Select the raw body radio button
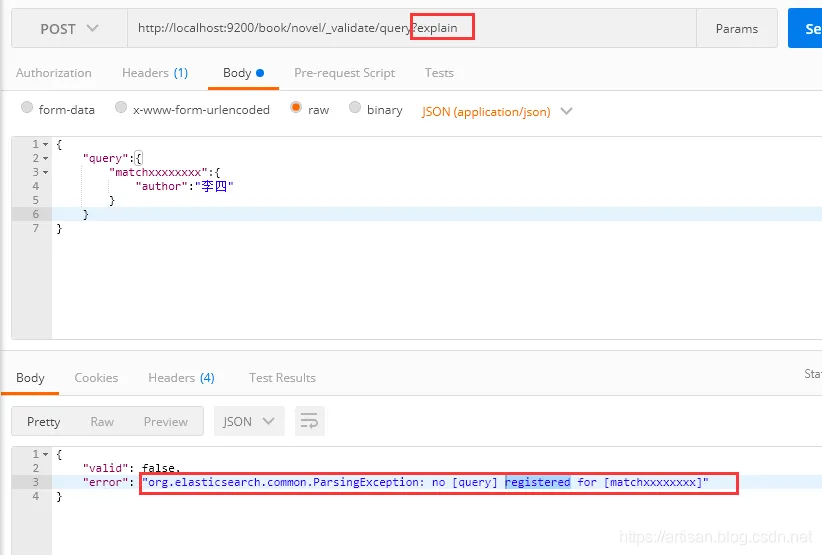The image size is (822, 555). coord(296,107)
